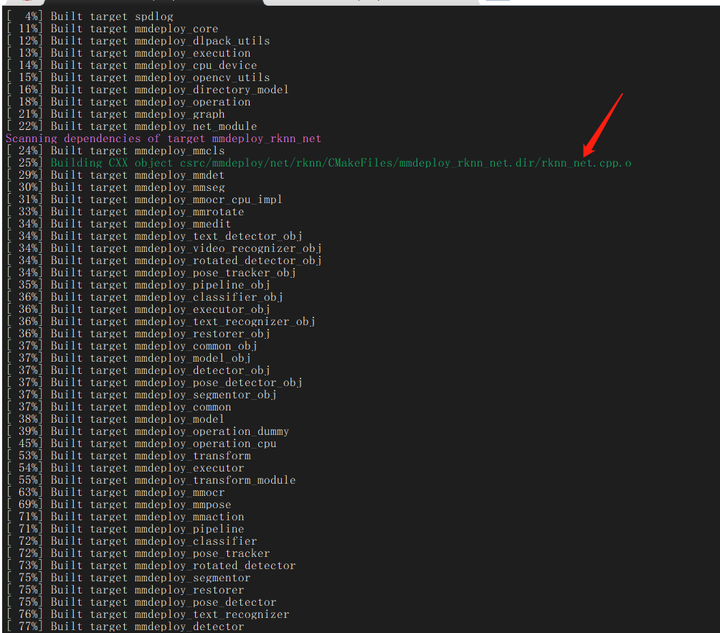This screenshot has height=633, width=720.
Task: Click the 'Built target spdlog' line
Action: click(90, 17)
